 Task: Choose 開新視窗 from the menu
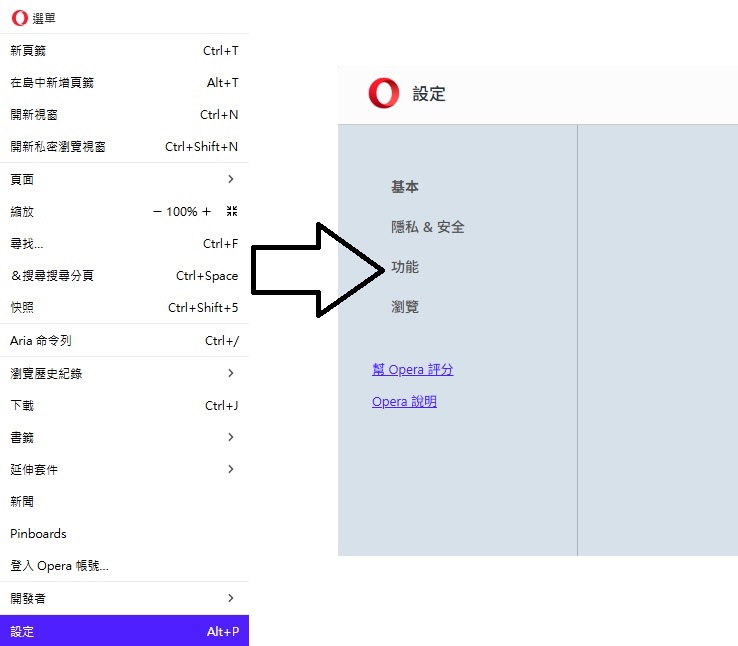pos(124,114)
